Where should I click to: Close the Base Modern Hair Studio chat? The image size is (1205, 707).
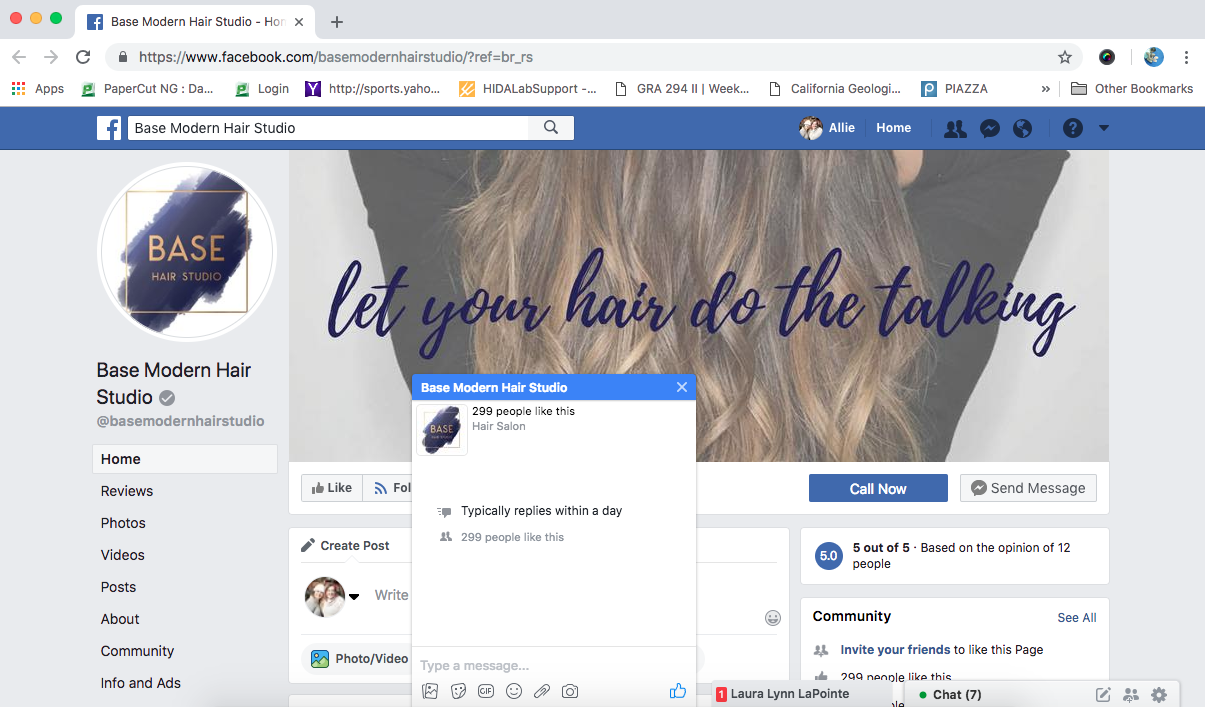(x=682, y=387)
